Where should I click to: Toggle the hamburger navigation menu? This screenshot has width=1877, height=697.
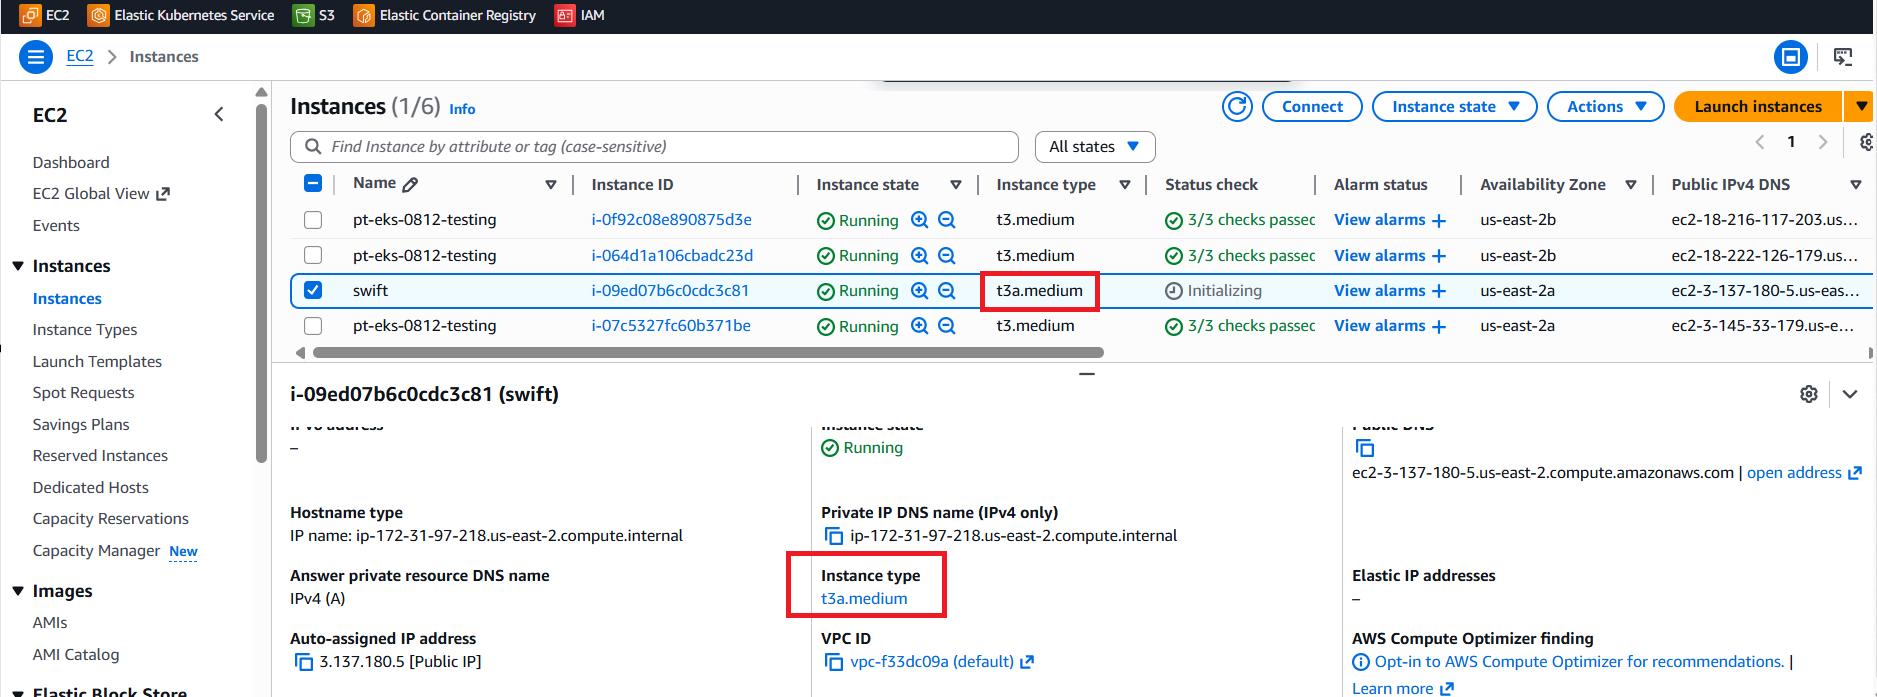[x=36, y=57]
